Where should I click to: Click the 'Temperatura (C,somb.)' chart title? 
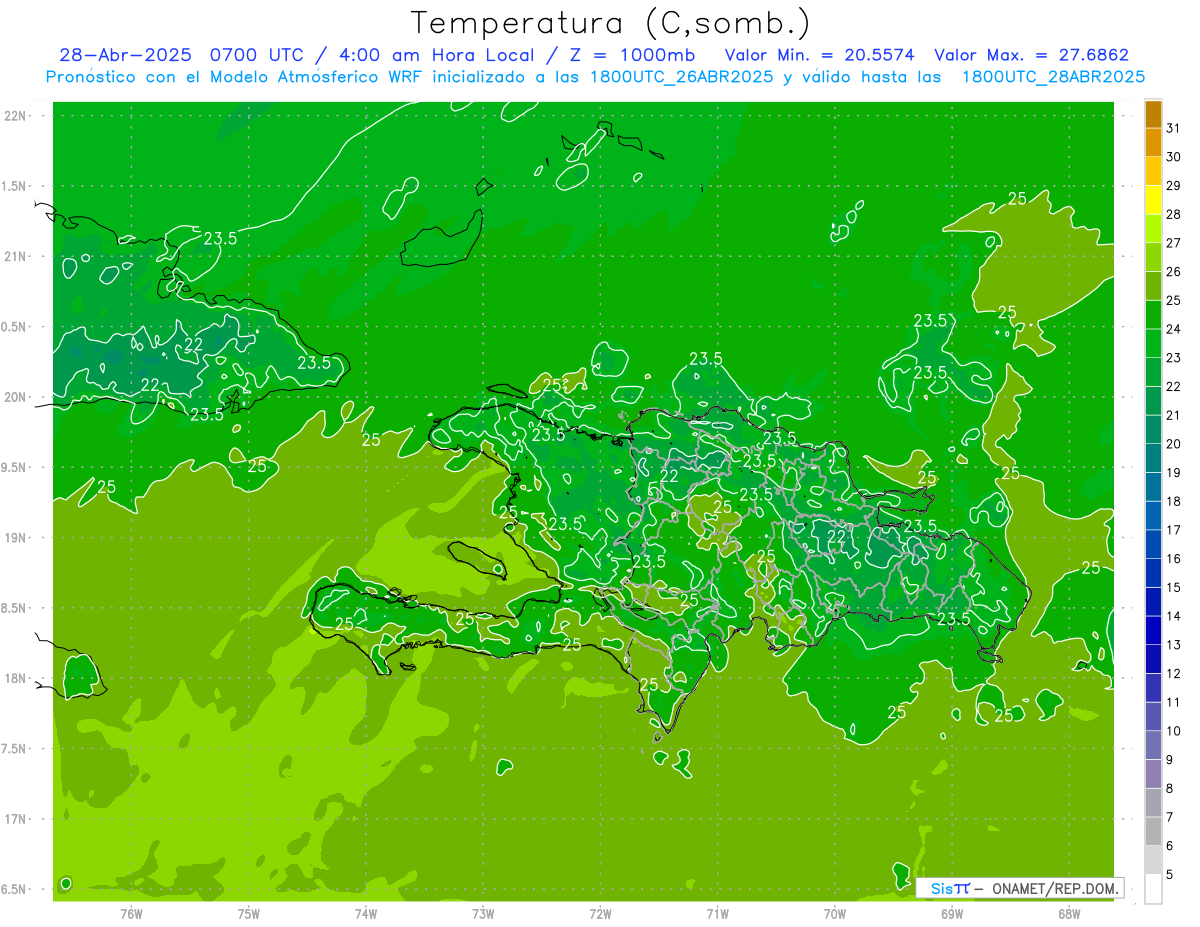(611, 23)
